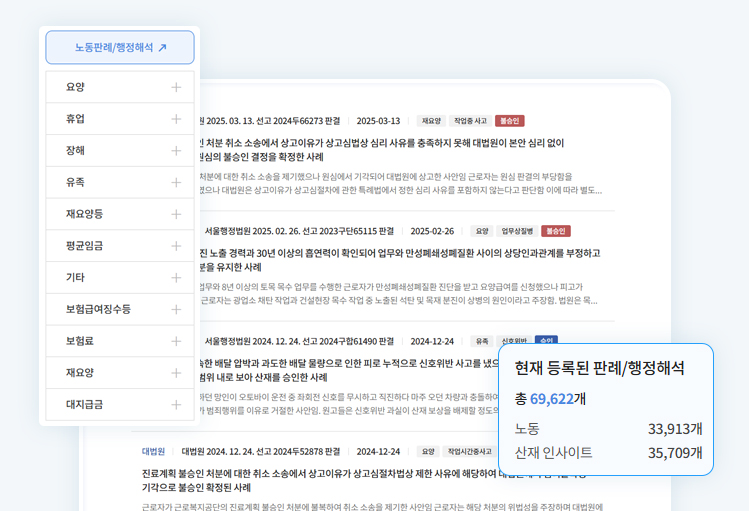
Task: Expand the 요양 category plus icon
Action: tap(176, 87)
